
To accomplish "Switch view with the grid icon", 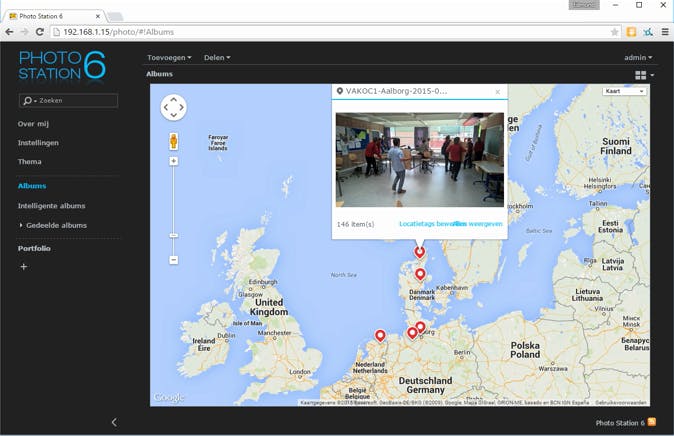I will coord(640,75).
